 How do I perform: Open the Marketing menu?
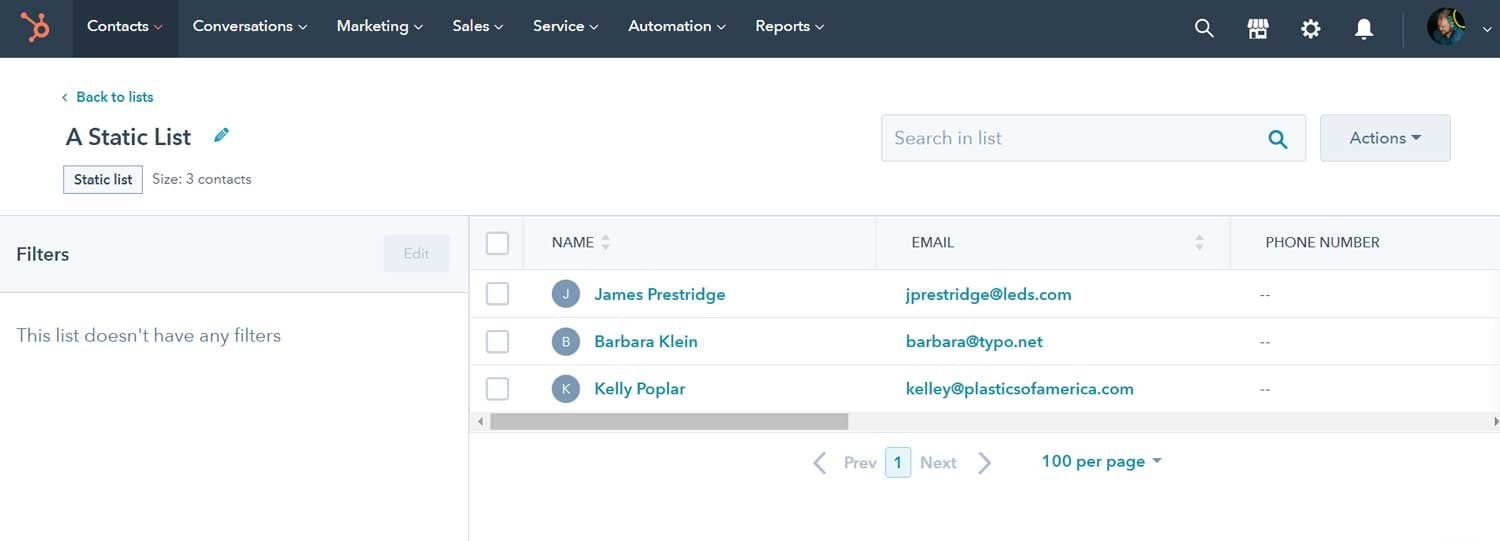click(x=380, y=27)
